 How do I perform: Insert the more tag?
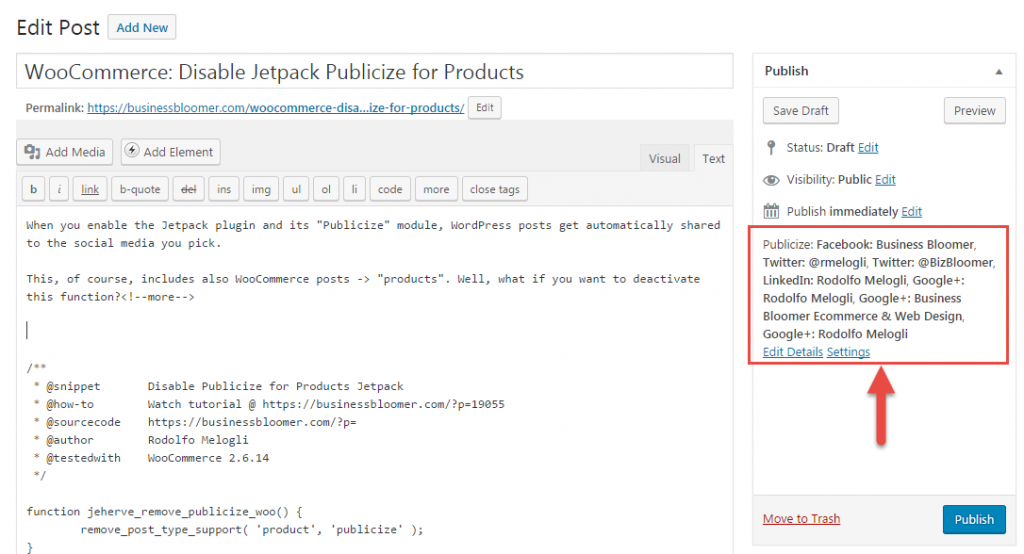[x=436, y=189]
